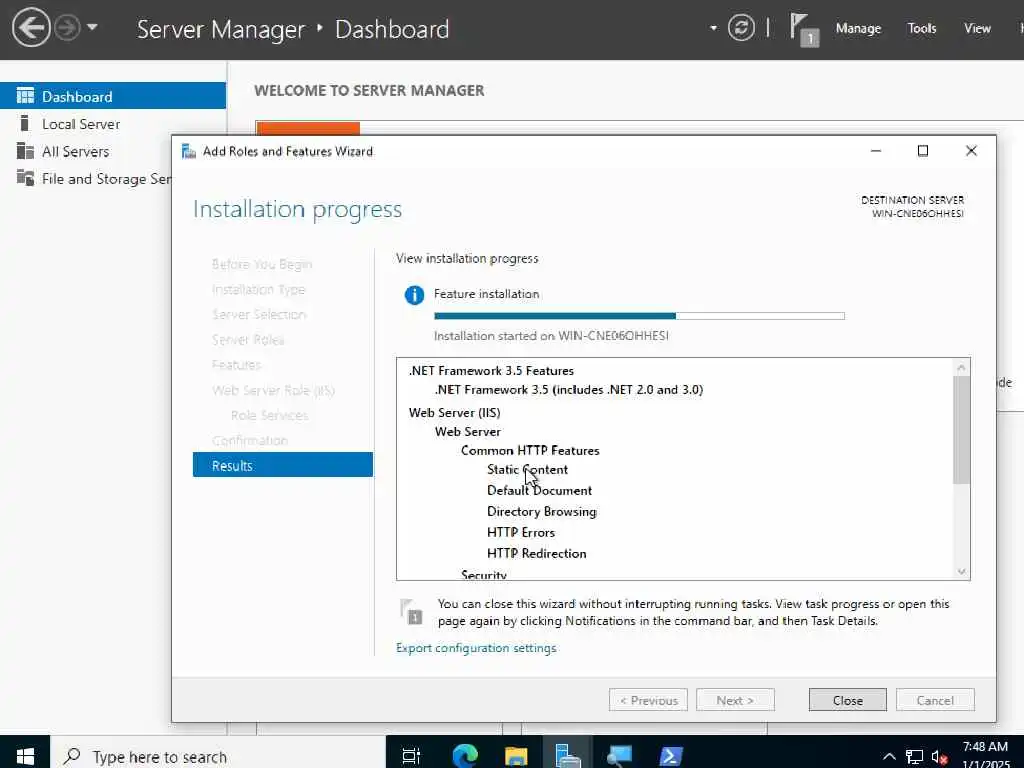Go back with the Server Manager back arrow

(31, 28)
